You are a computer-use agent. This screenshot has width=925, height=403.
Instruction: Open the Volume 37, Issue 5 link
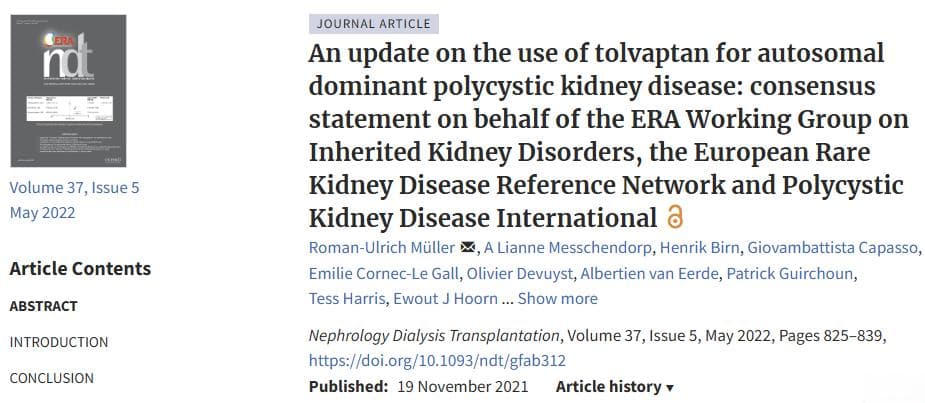74,188
